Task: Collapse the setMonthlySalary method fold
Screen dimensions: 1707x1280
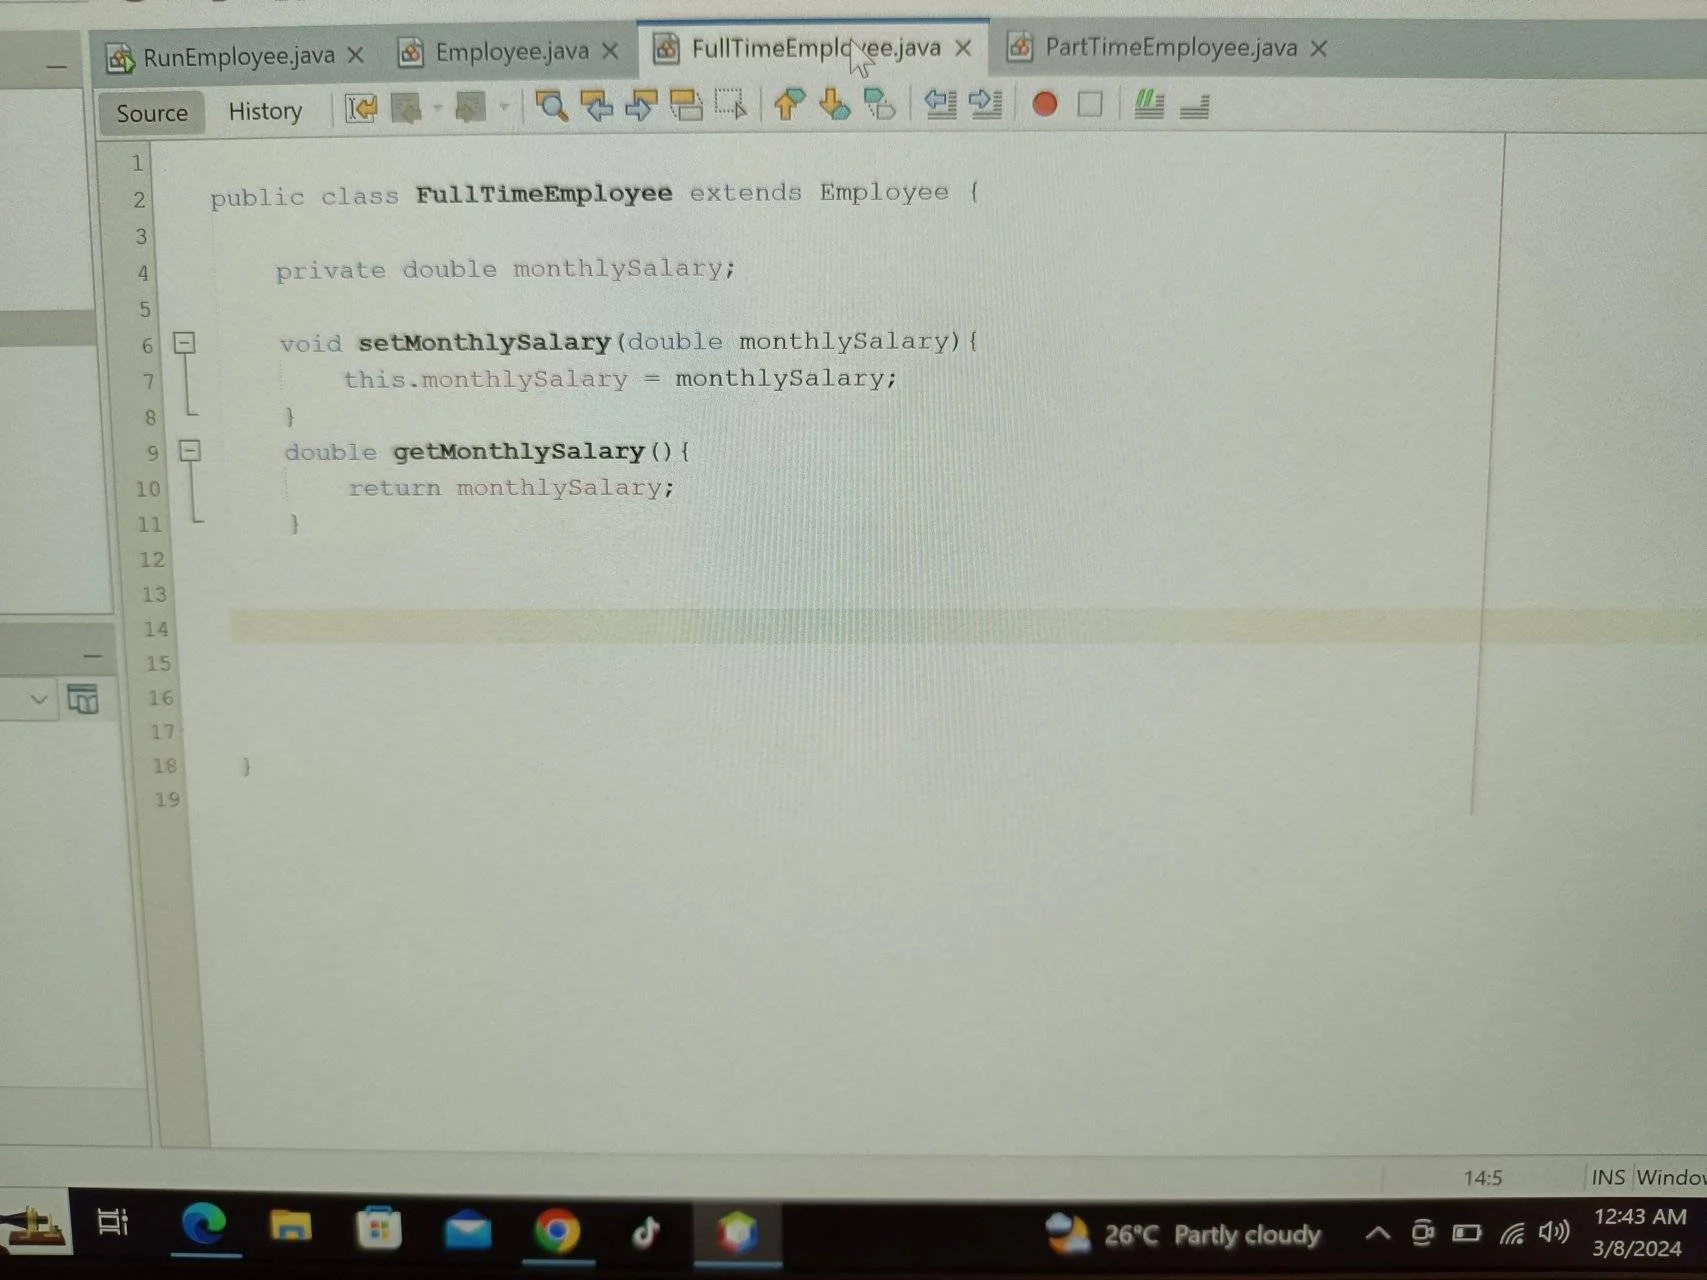Action: tap(184, 343)
